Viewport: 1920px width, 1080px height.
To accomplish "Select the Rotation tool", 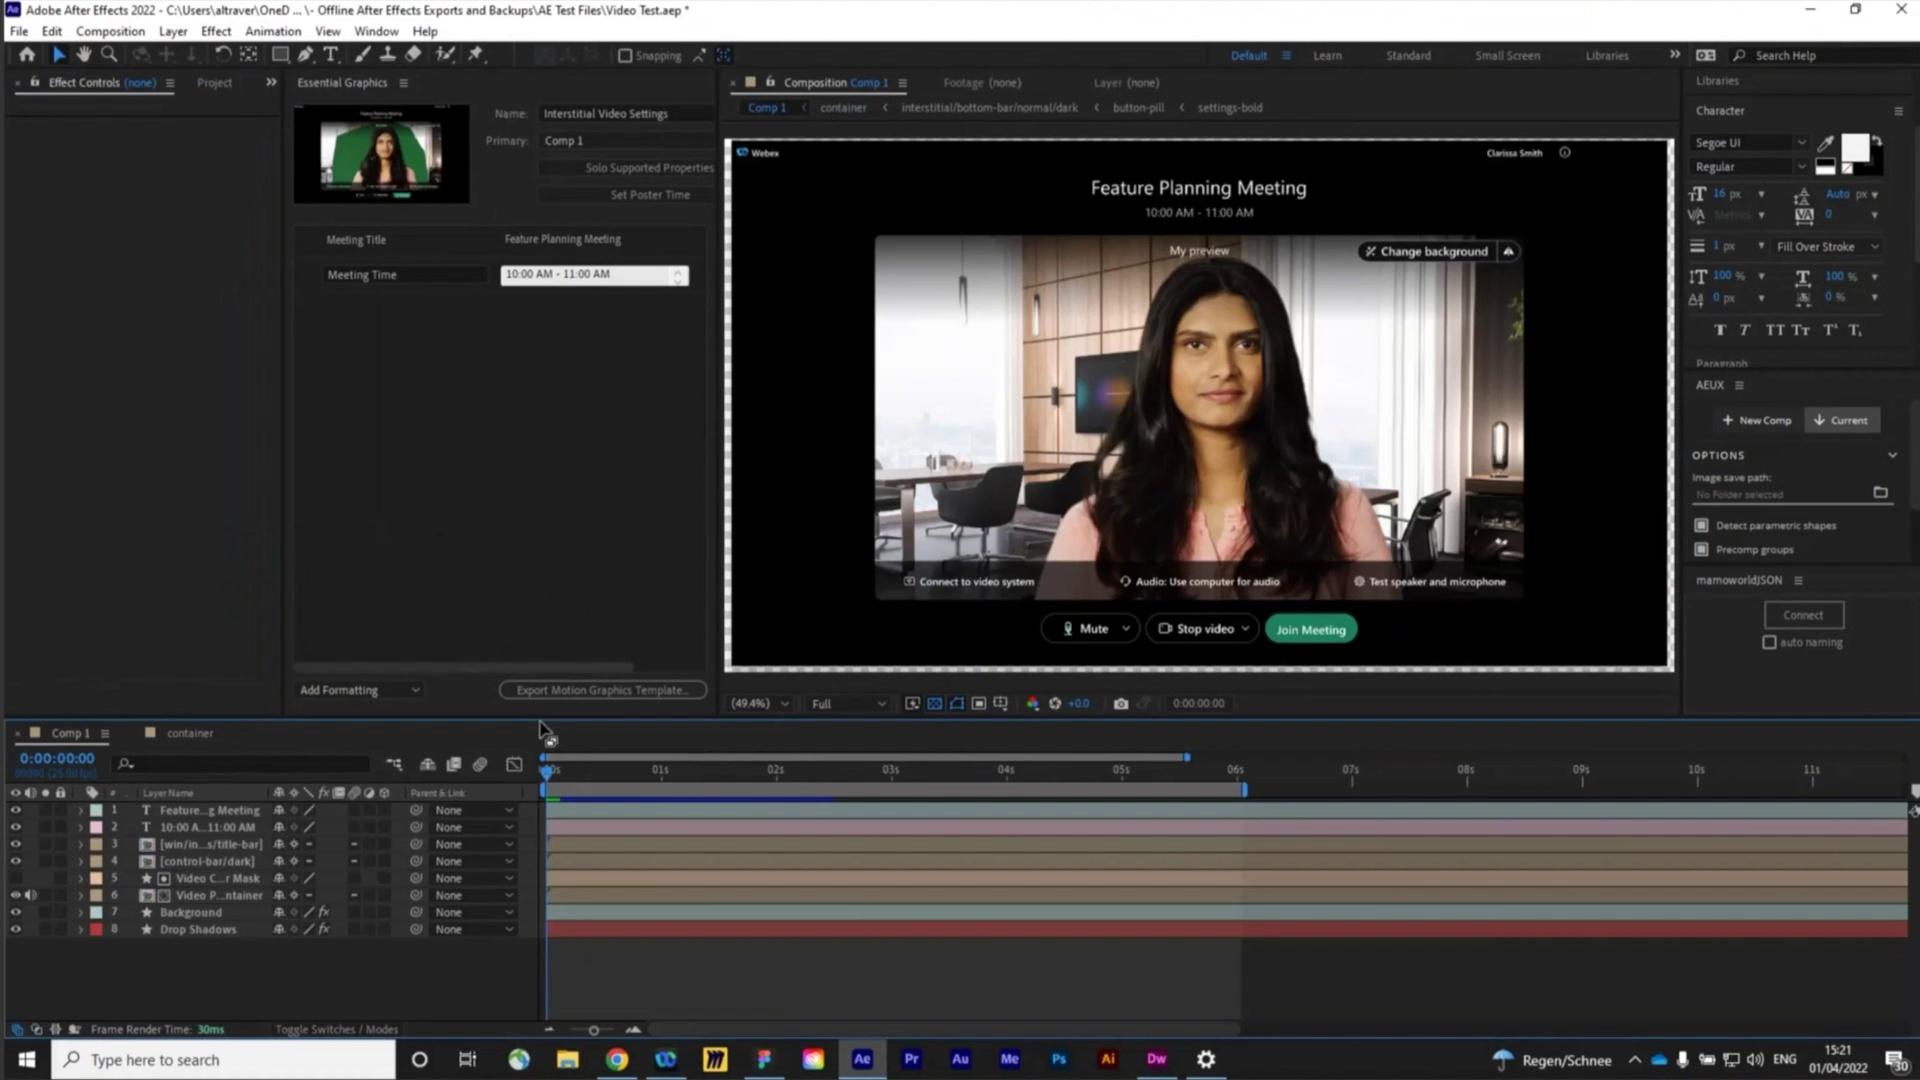I will tap(222, 55).
